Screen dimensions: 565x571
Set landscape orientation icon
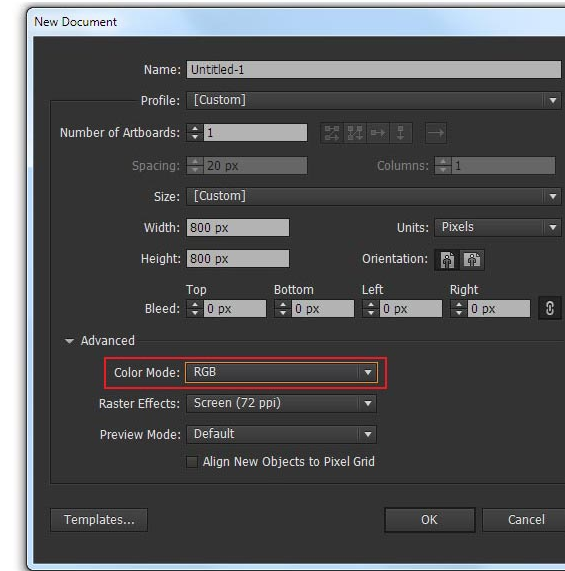pos(472,260)
